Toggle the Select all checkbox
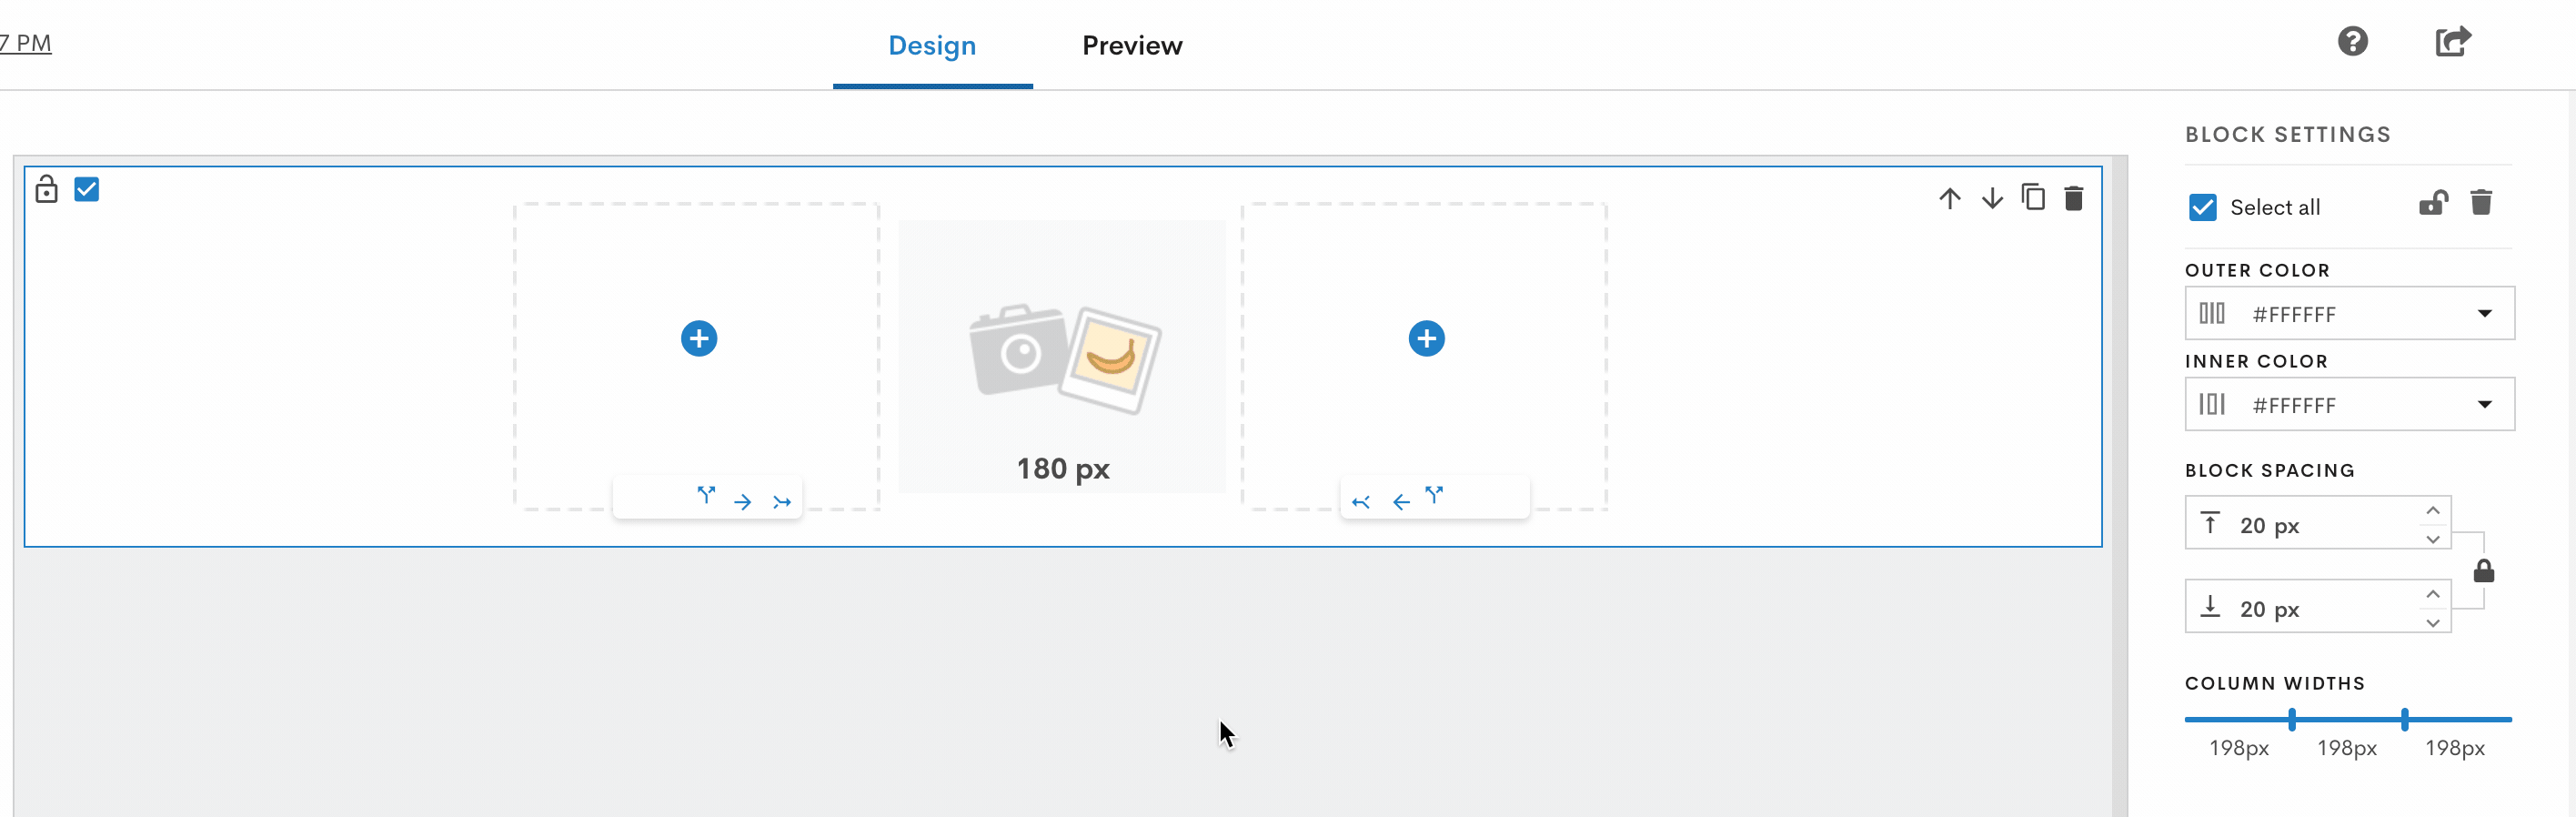This screenshot has width=2576, height=817. 2202,207
